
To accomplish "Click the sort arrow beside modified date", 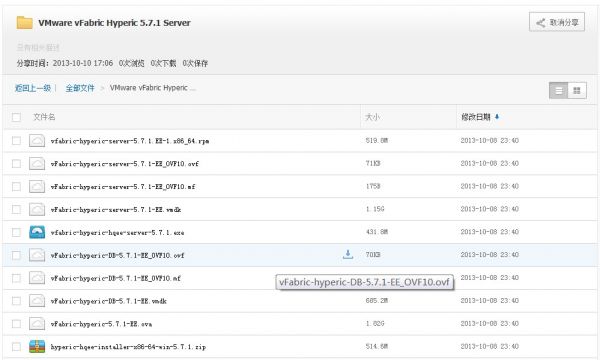I will pyautogui.click(x=497, y=117).
